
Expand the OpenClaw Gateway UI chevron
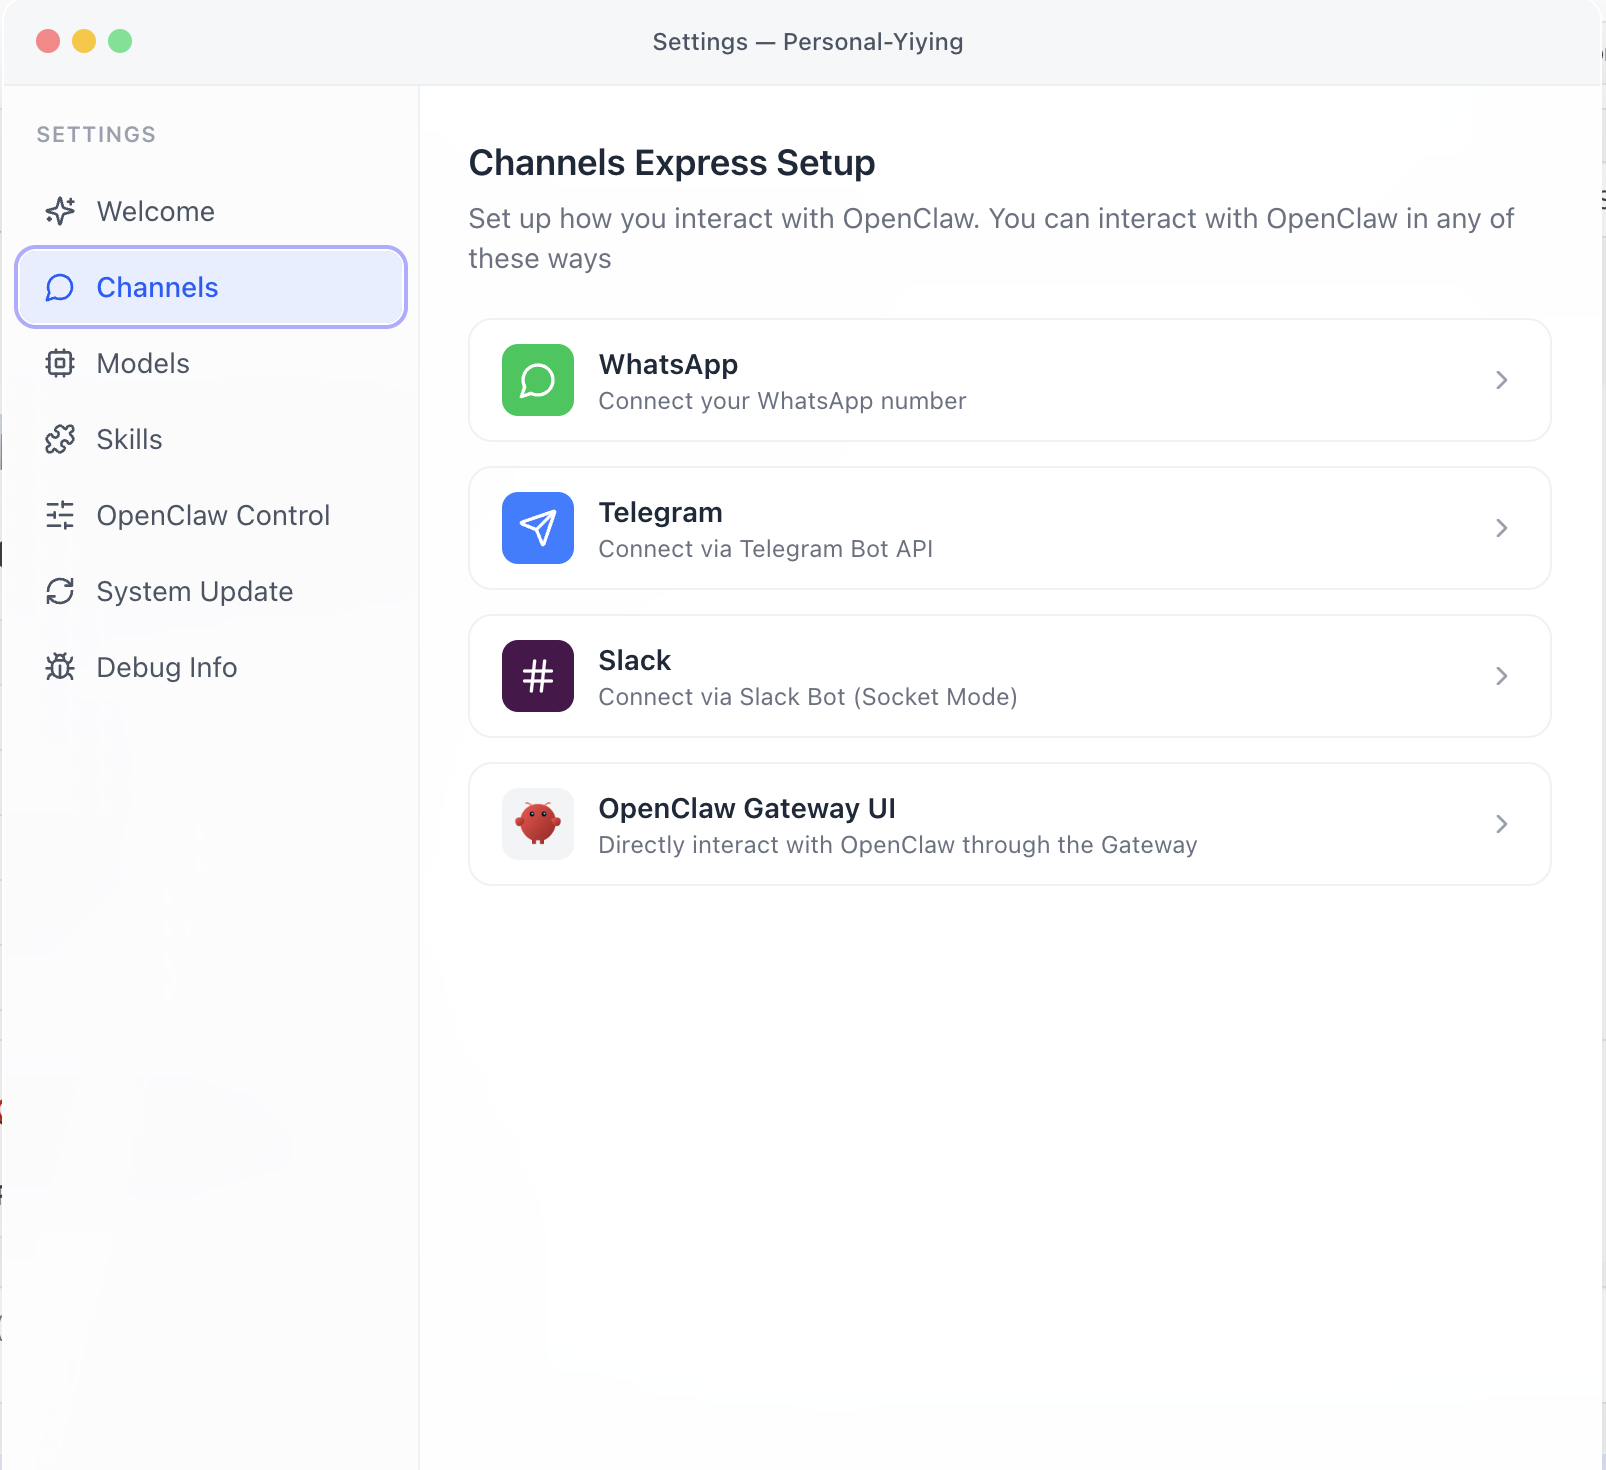1501,824
